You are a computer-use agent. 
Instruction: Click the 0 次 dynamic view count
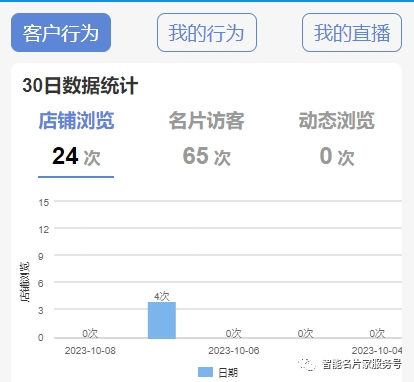337,156
